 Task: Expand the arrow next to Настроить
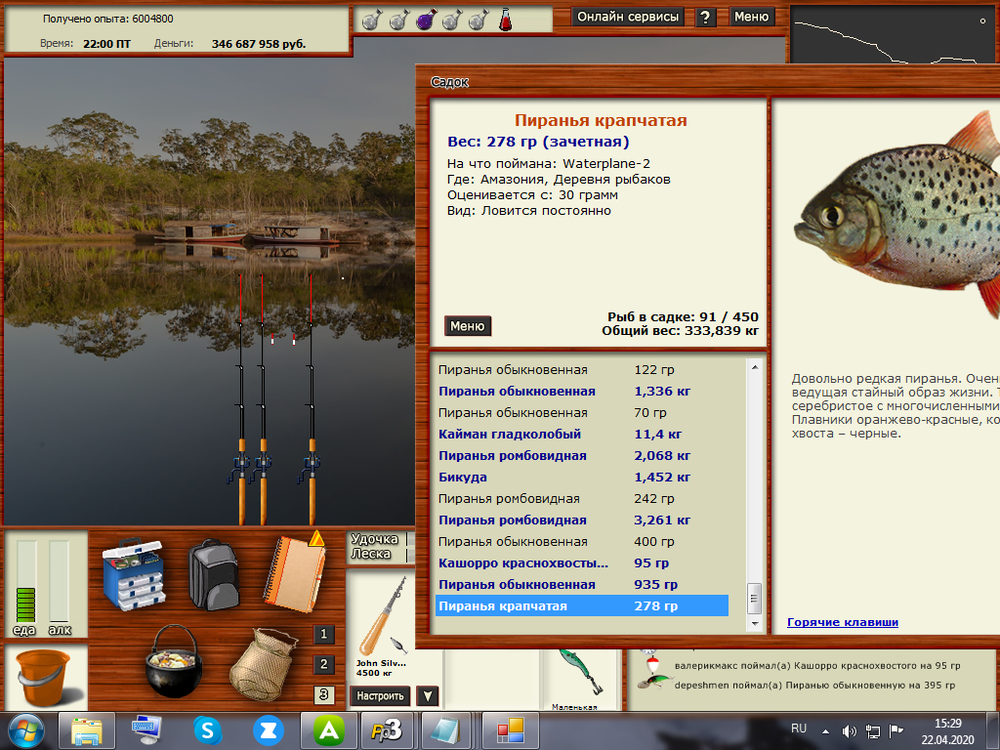tap(426, 696)
